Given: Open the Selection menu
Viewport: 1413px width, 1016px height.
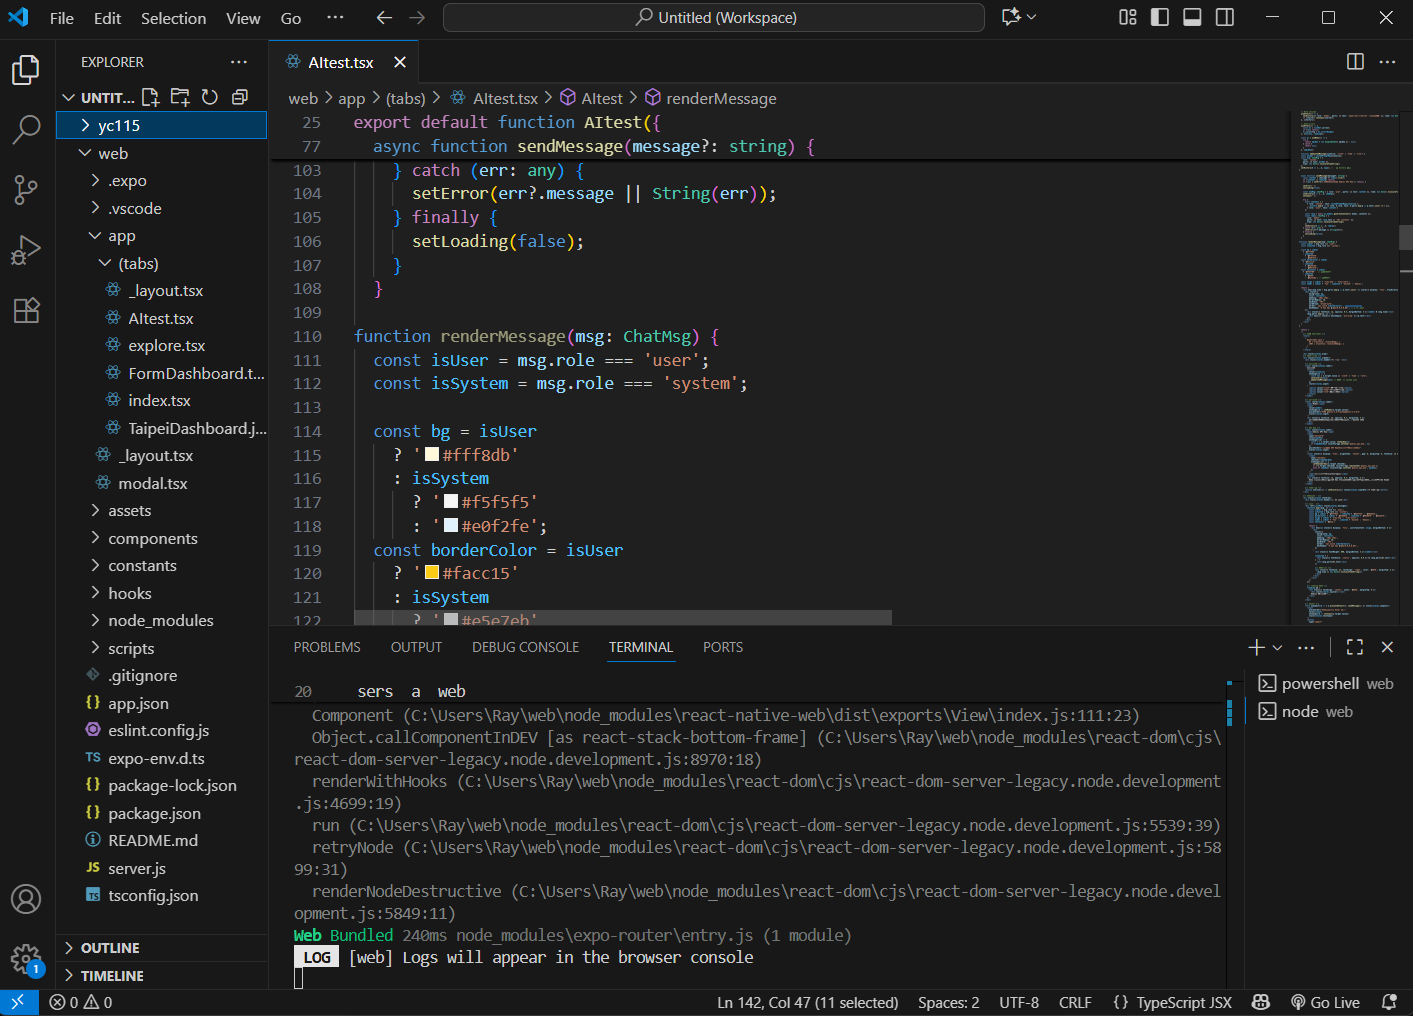Looking at the screenshot, I should (173, 18).
